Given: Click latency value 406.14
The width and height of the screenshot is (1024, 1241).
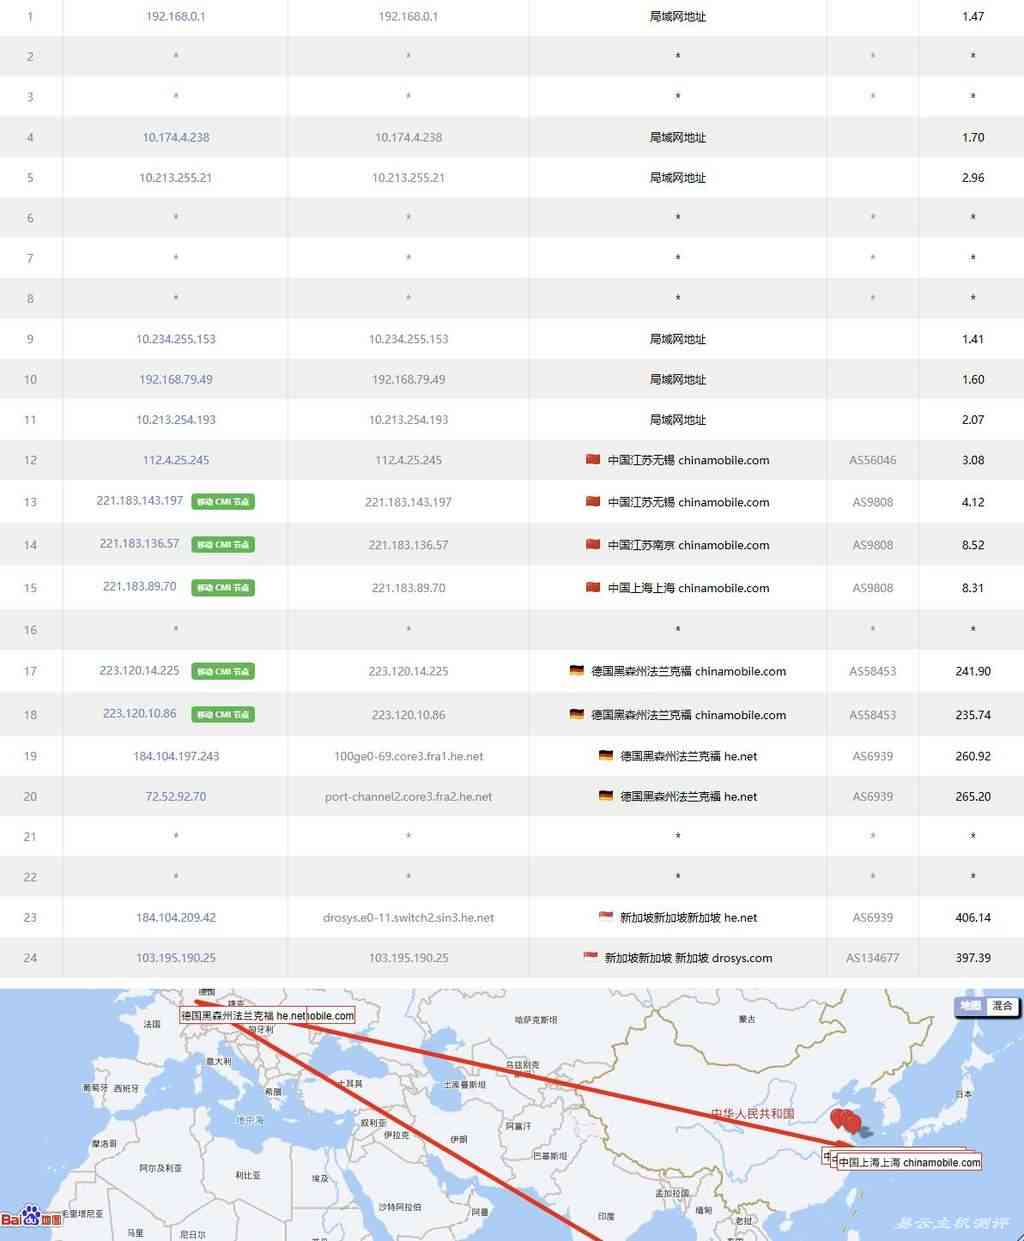Looking at the screenshot, I should tap(973, 917).
